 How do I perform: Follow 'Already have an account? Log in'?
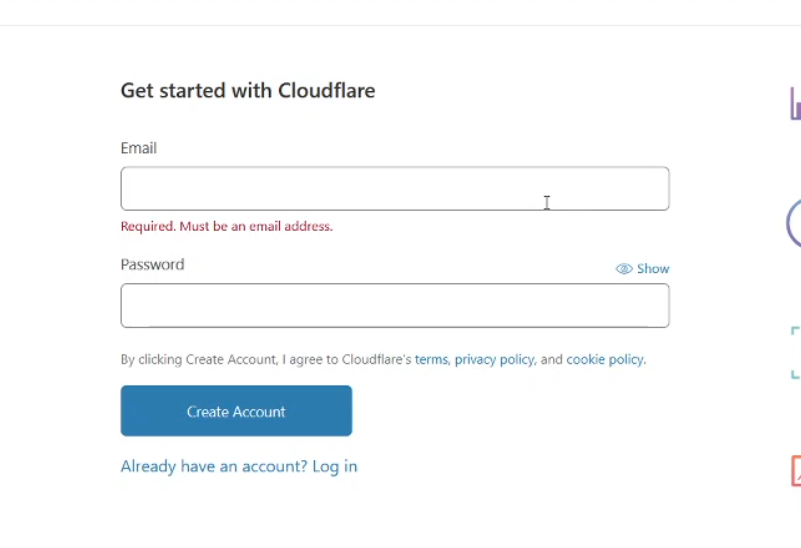coord(239,466)
